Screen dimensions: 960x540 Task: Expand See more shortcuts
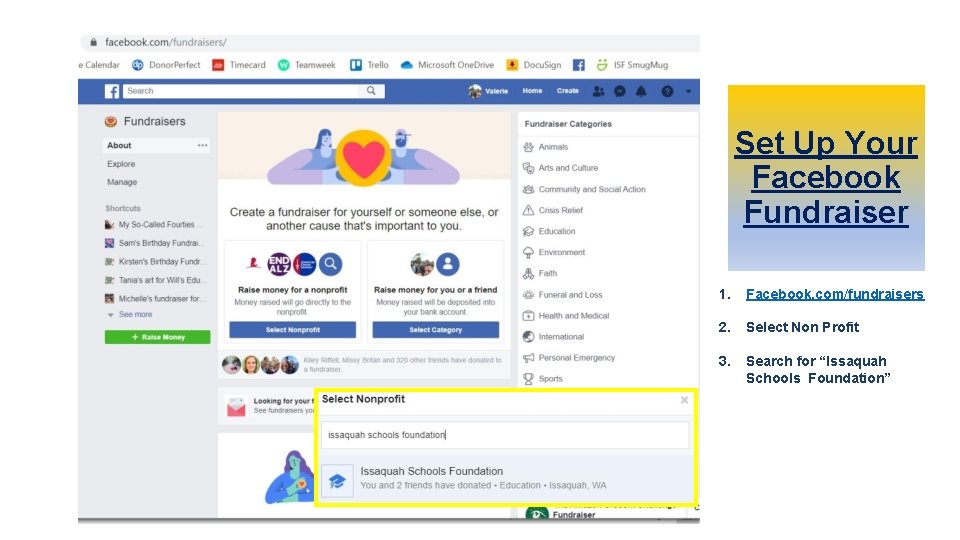click(x=130, y=314)
